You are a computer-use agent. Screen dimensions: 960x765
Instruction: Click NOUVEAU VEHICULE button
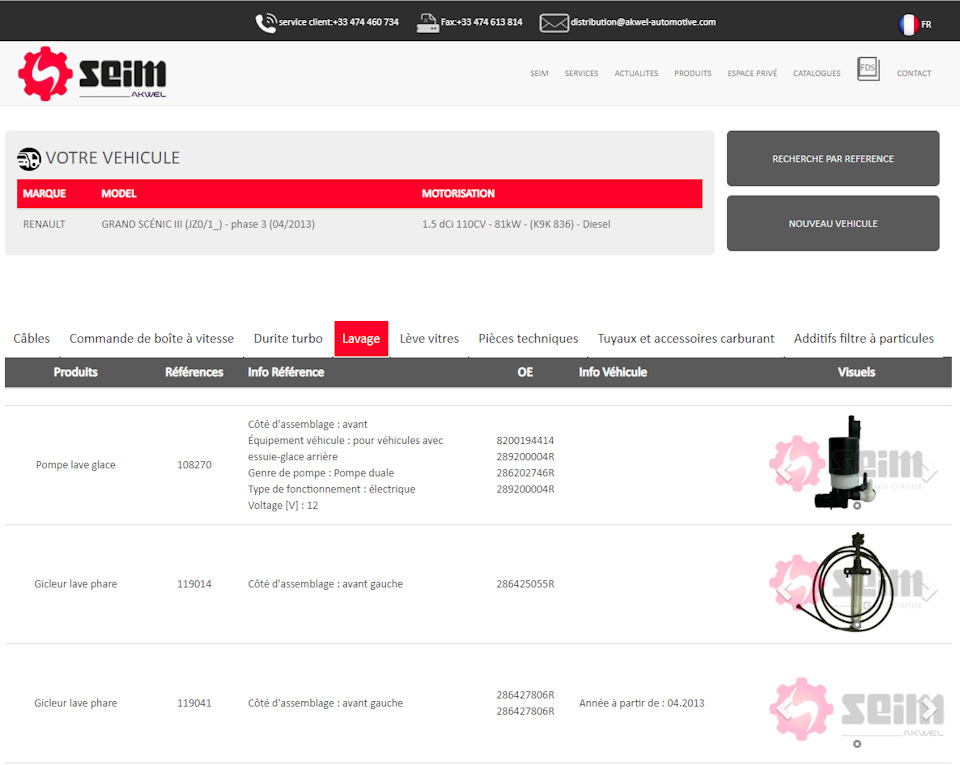(833, 223)
